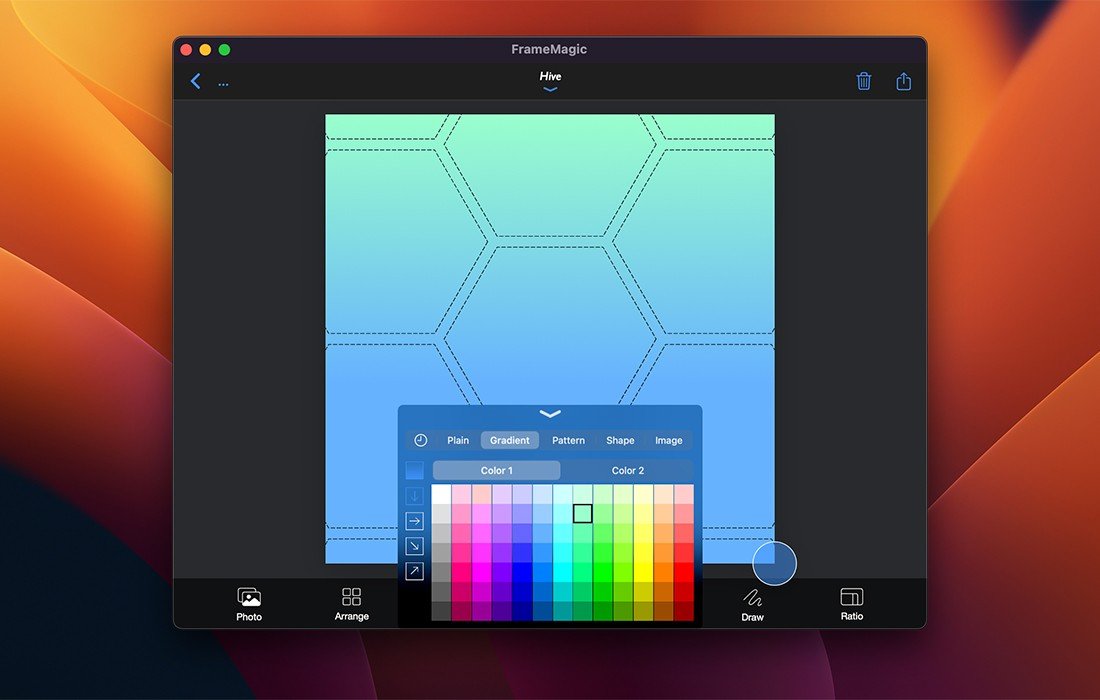Open the three-dots more options menu
The width and height of the screenshot is (1100, 700).
[223, 84]
